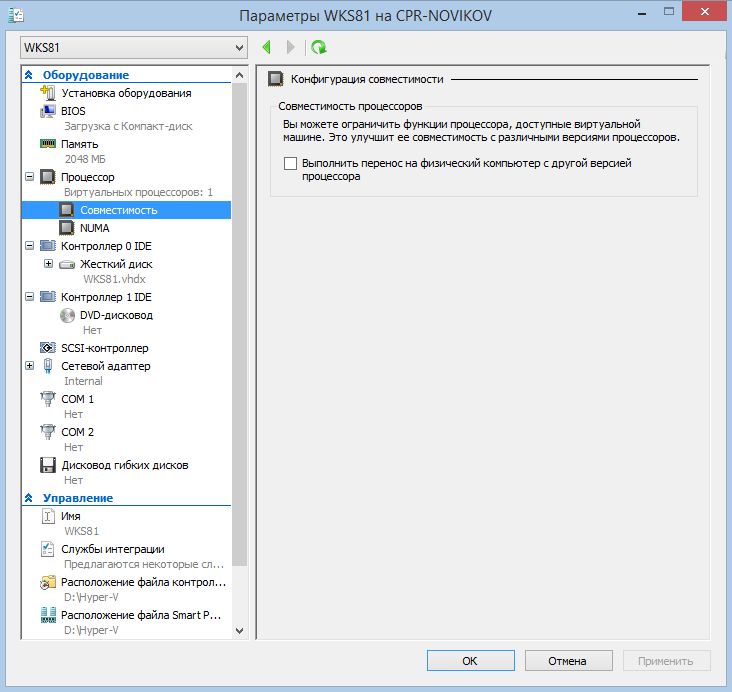Click the OK button
The height and width of the screenshot is (692, 732).
tap(470, 661)
